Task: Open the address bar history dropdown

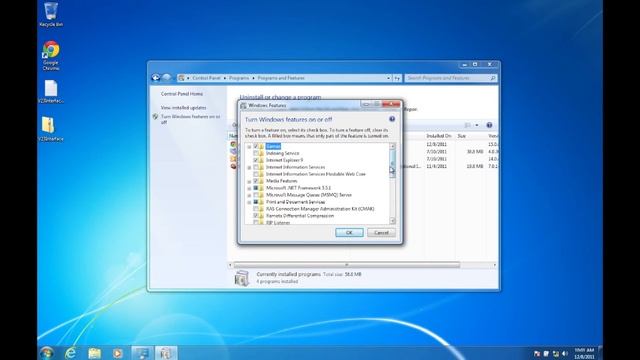Action: (388, 78)
